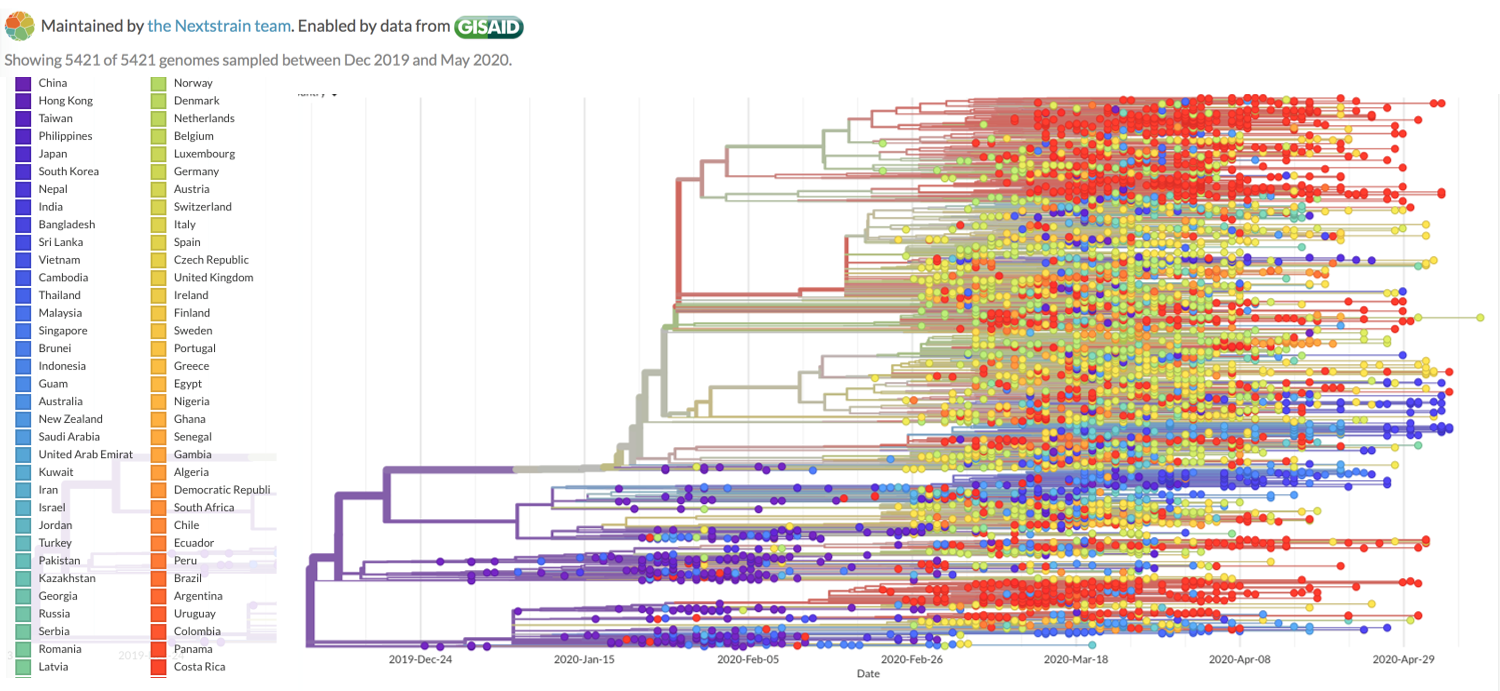Viewport: 1500px width, 691px height.
Task: Click the Germany legend text label
Action: pos(196,171)
